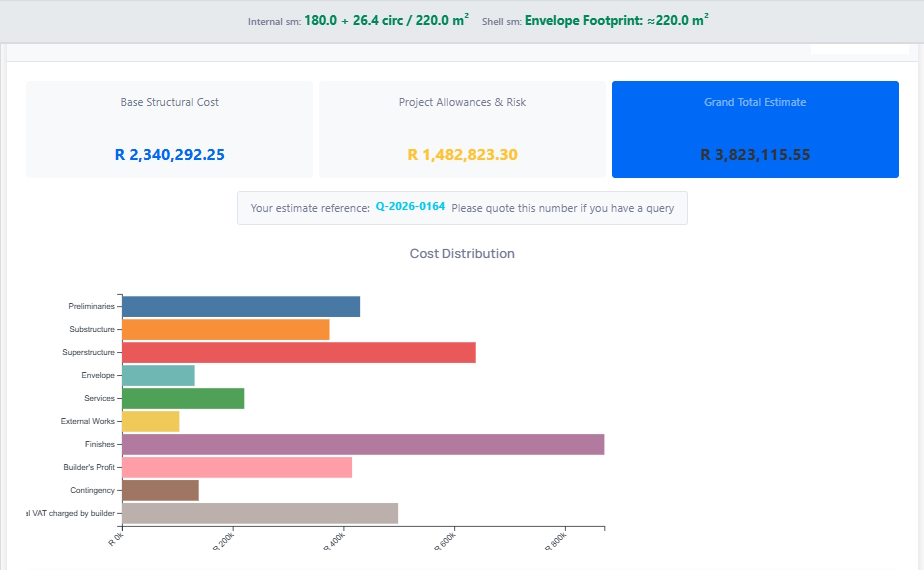Click the green Services bar
The image size is (924, 570).
click(x=183, y=398)
